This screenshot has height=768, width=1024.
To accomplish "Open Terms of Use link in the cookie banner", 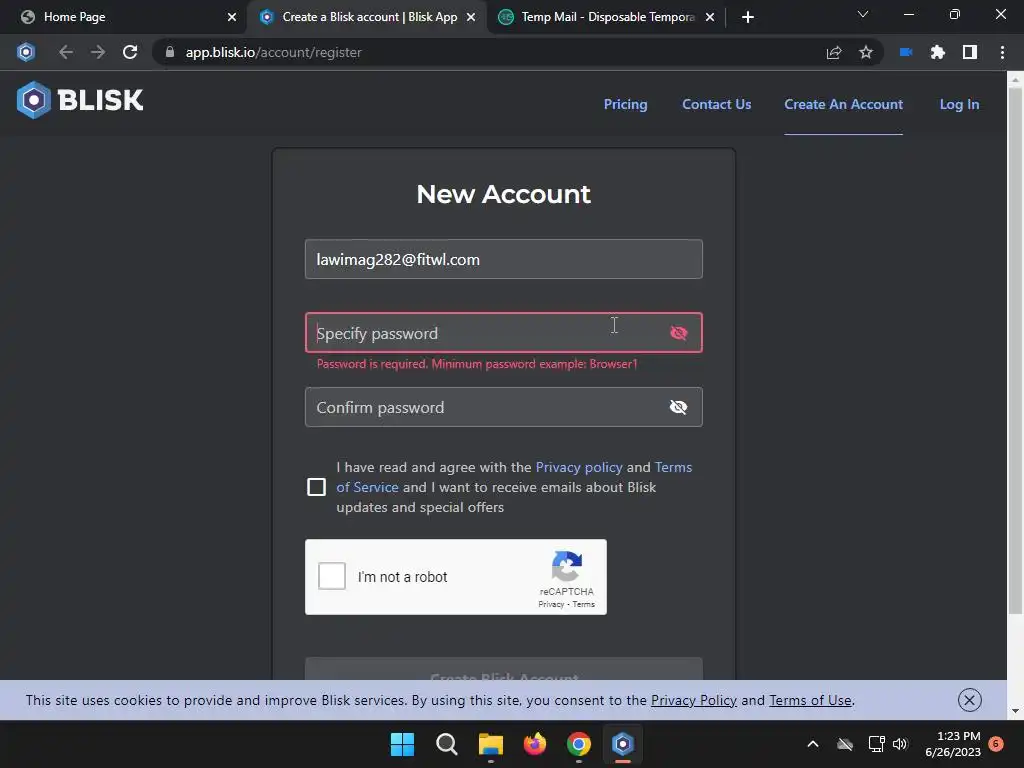I will [810, 700].
